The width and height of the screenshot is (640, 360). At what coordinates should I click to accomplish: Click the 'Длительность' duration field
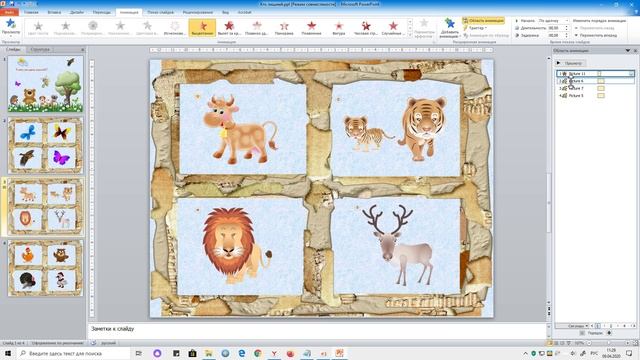coord(555,28)
